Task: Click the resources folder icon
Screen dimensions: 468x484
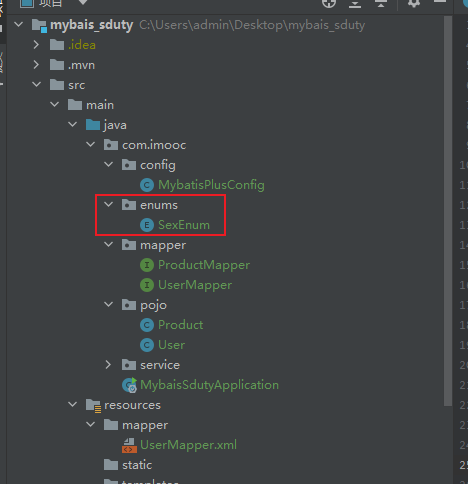Action: 93,406
